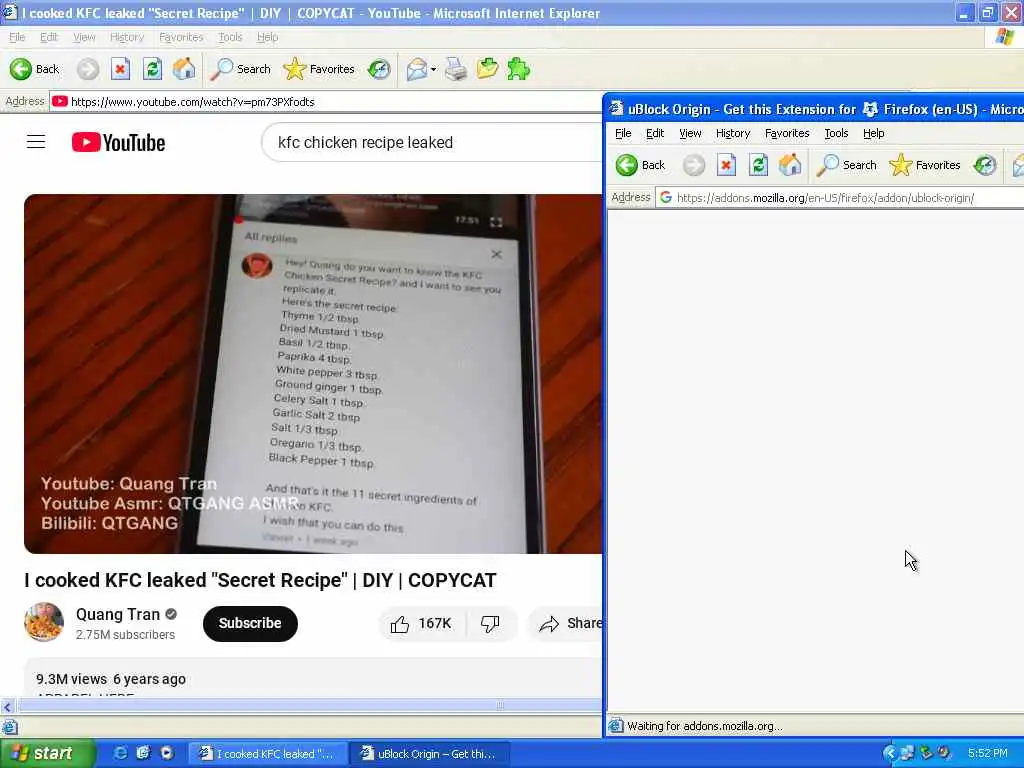The width and height of the screenshot is (1024, 768).
Task: Click the Subscribe button
Action: (x=250, y=624)
